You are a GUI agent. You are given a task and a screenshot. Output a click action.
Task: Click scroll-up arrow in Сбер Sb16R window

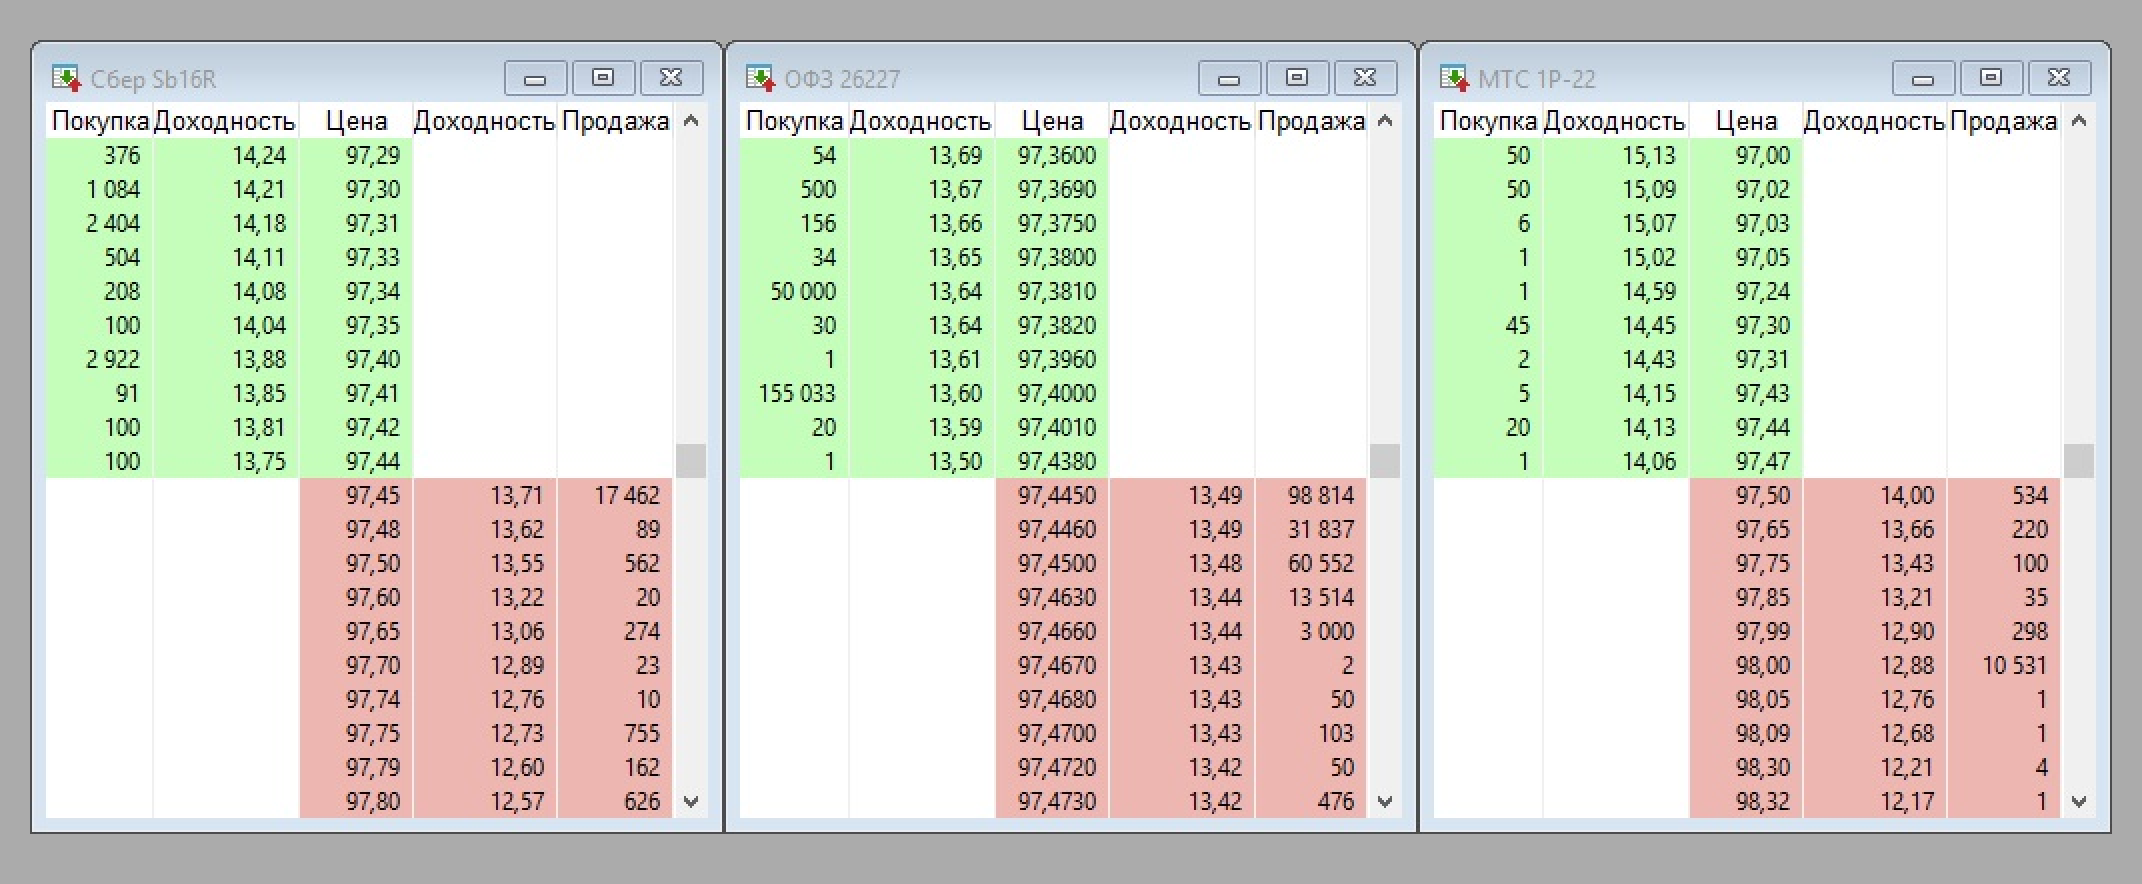tap(691, 121)
